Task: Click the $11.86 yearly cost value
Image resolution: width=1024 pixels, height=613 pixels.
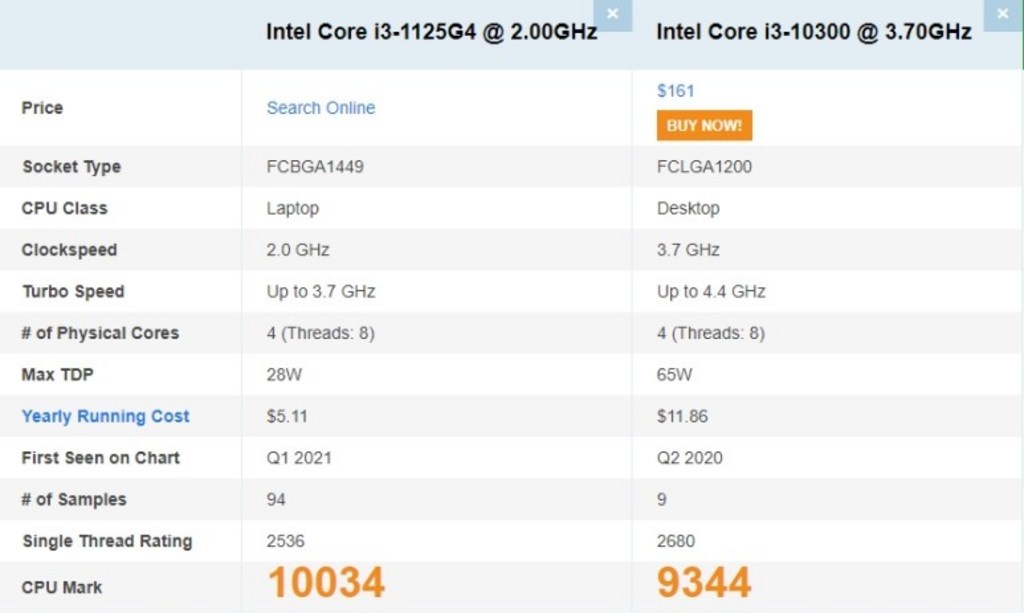Action: pyautogui.click(x=682, y=417)
